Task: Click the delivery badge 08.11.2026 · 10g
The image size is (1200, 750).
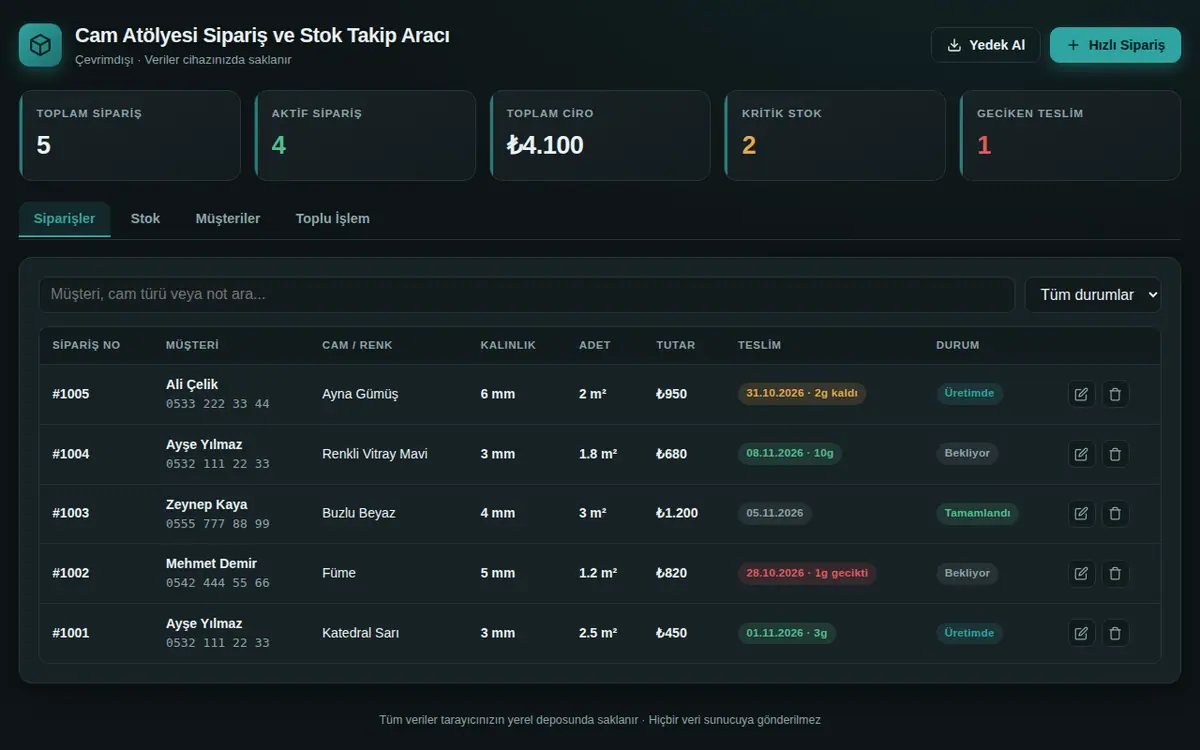Action: [x=790, y=453]
